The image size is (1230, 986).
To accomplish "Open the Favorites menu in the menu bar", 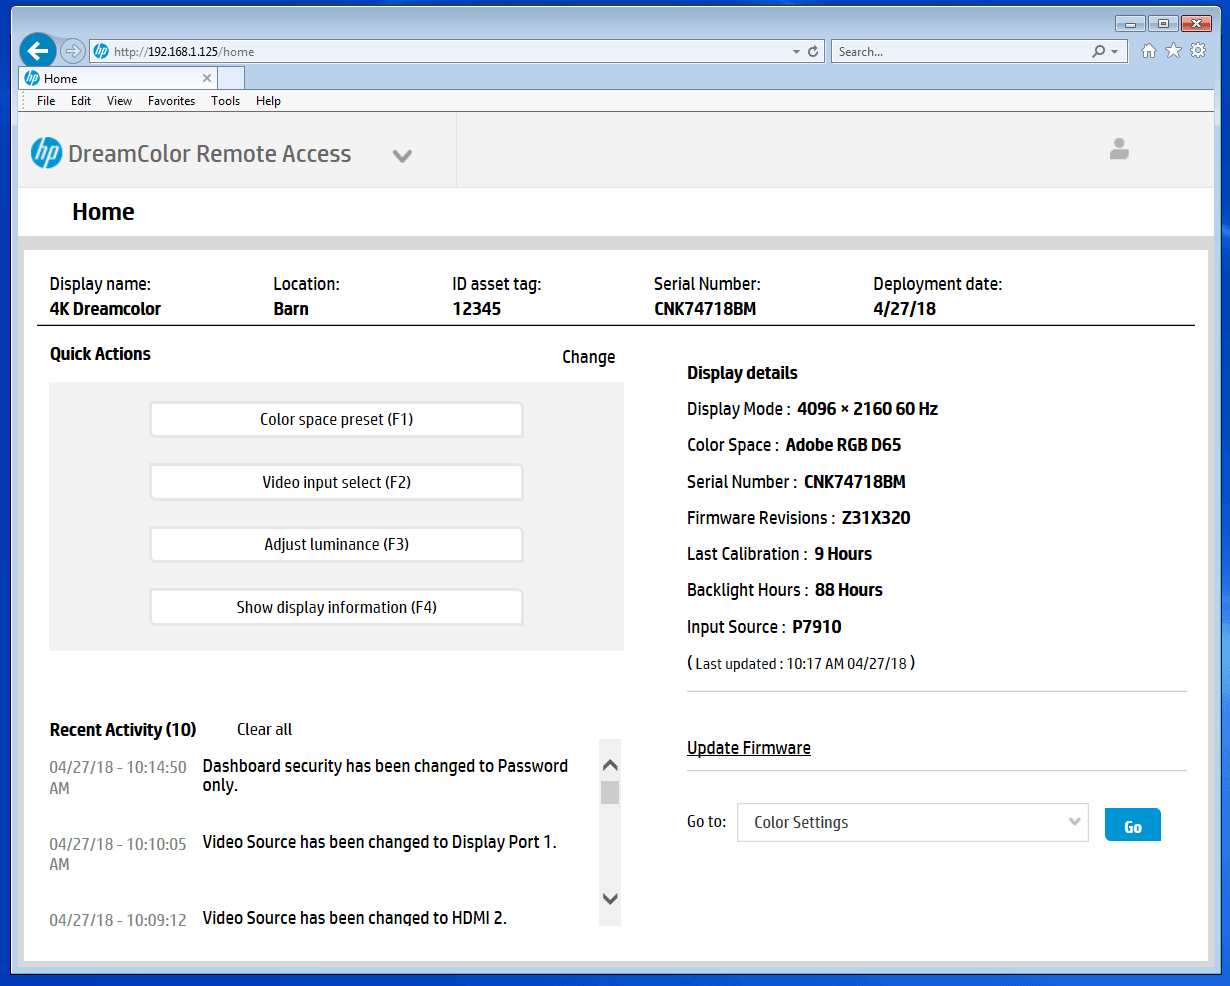I will coord(171,101).
